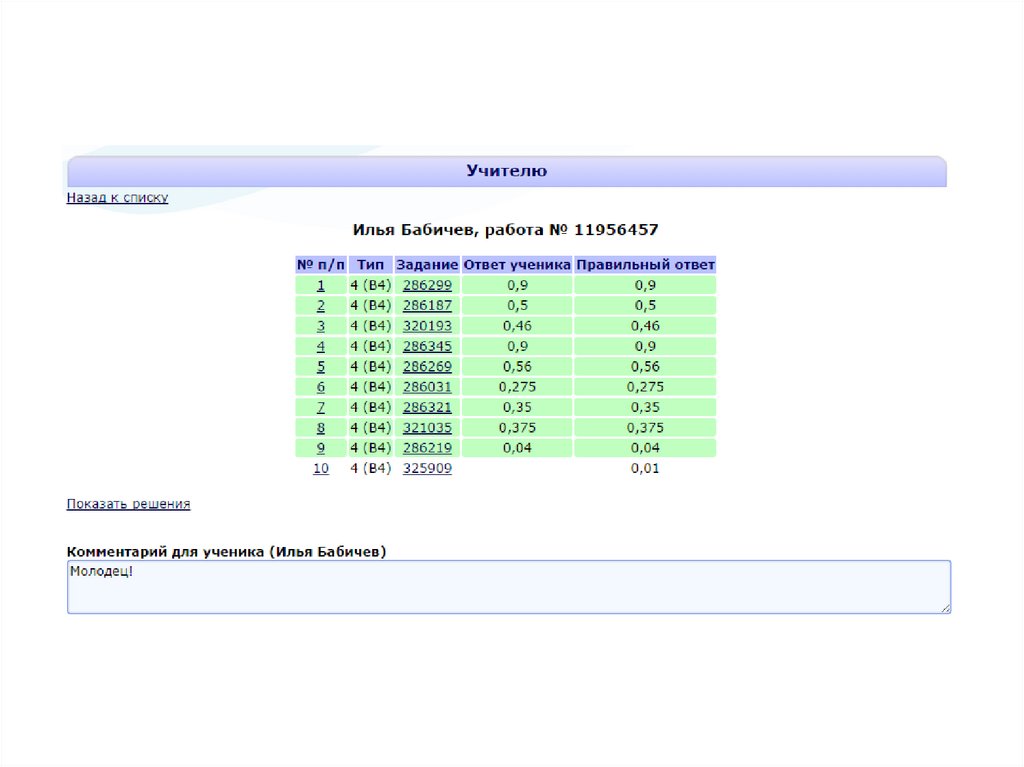Open task link 286345
The width and height of the screenshot is (1024, 767).
[427, 346]
